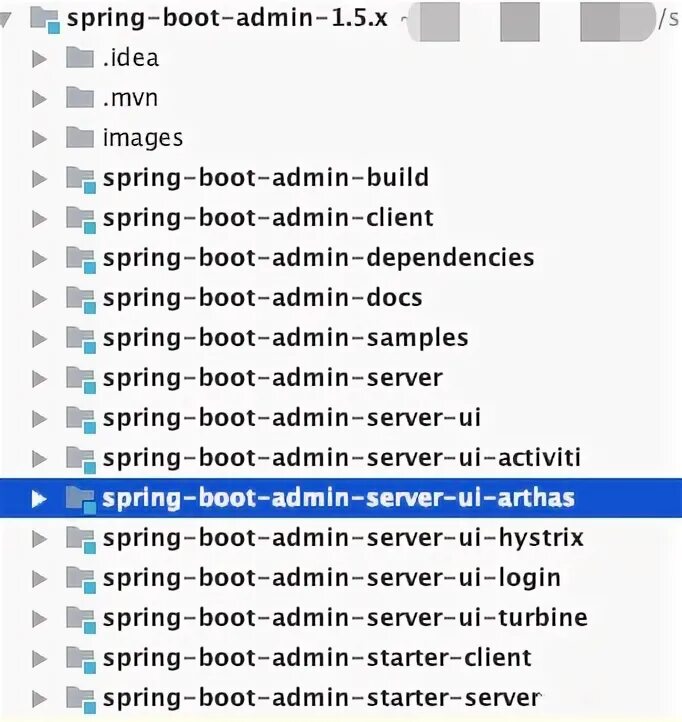This screenshot has height=722, width=682.
Task: Expand spring-boot-admin-server-ui-arthas disclosure arrow
Action: 39,499
